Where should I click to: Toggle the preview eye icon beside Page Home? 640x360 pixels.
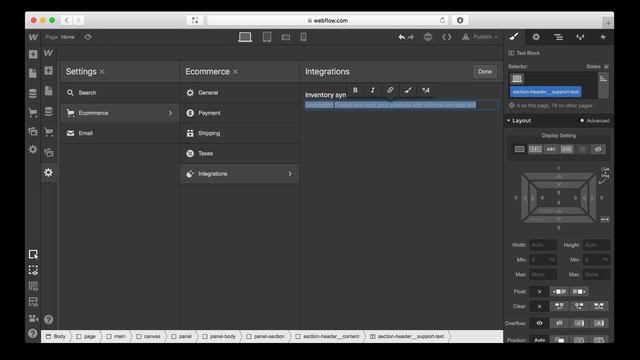click(88, 37)
